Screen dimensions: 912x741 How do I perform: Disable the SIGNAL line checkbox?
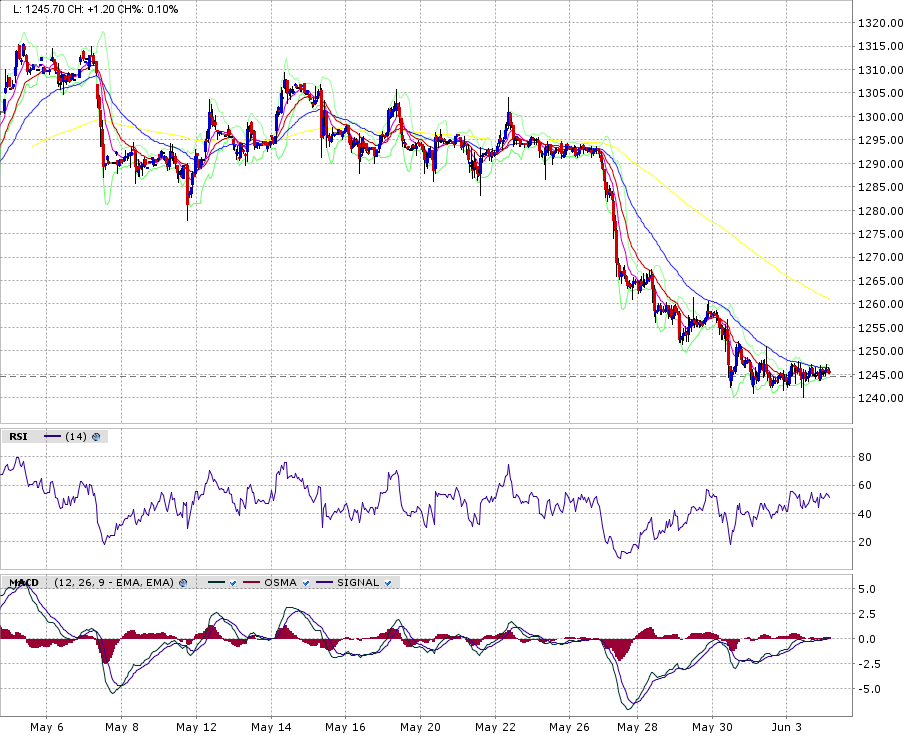(x=387, y=582)
